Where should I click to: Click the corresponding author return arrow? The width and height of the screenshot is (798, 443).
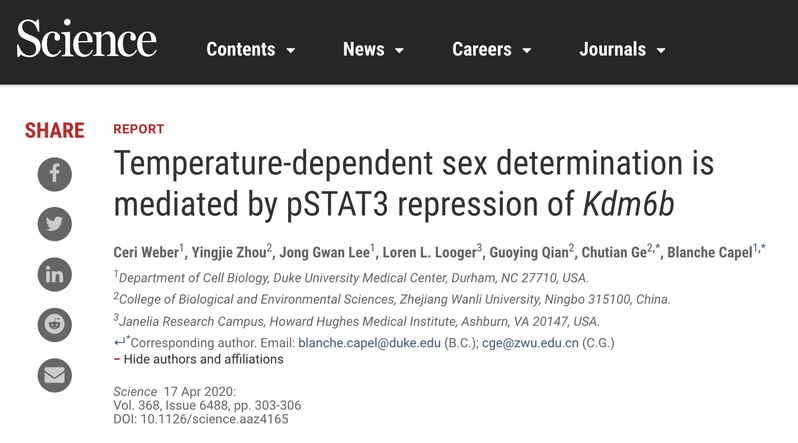click(119, 342)
